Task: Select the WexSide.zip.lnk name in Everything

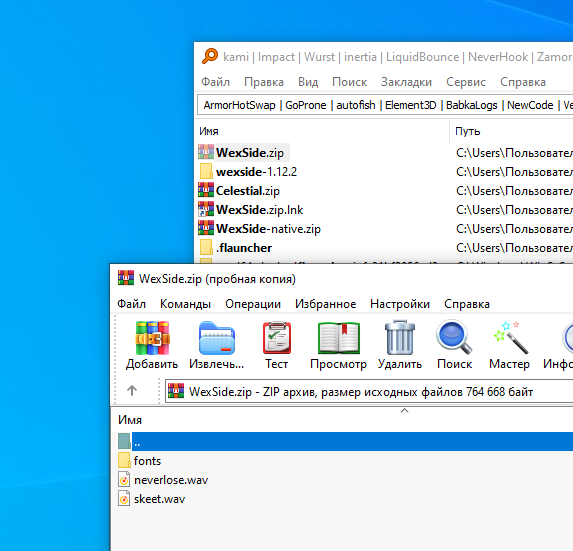Action: tap(259, 210)
